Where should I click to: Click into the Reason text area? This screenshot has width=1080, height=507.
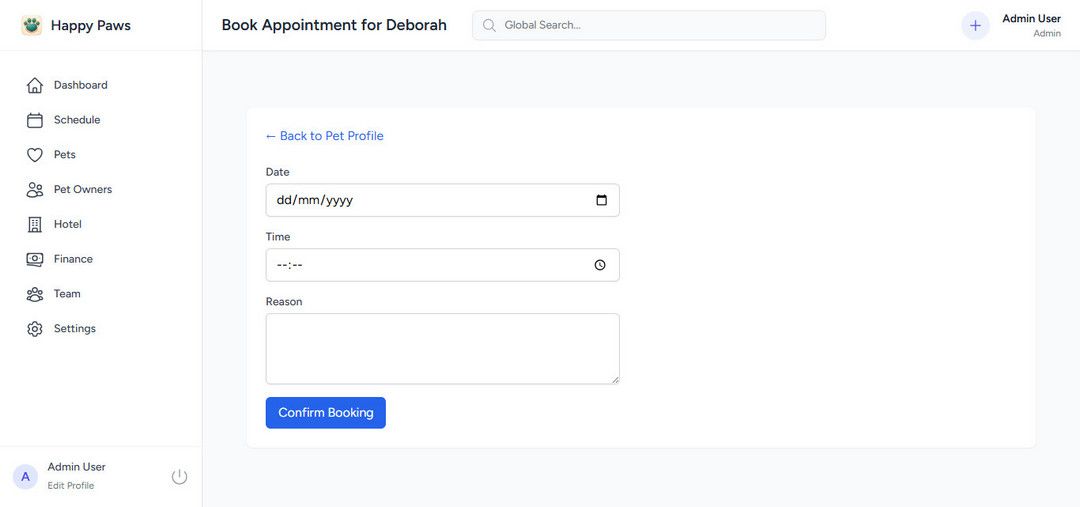442,348
